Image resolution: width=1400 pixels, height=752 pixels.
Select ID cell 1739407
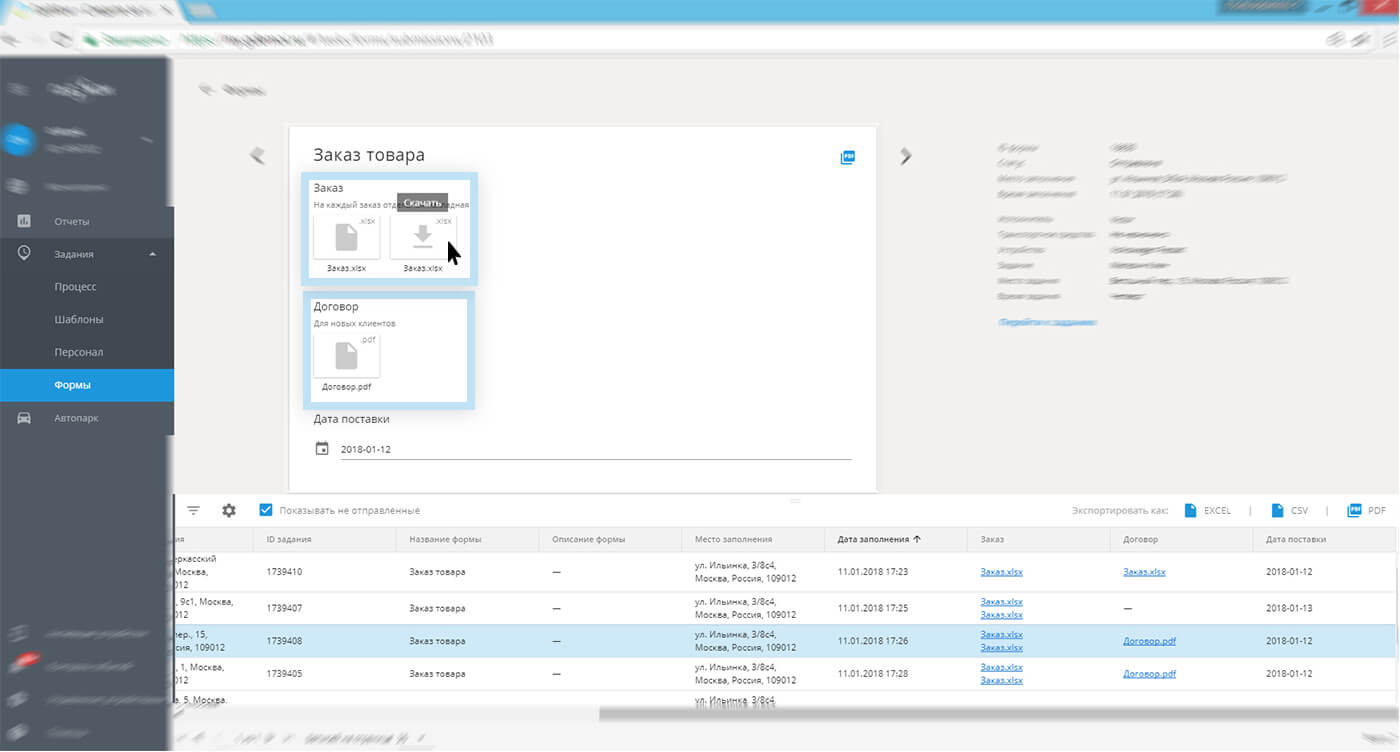(284, 608)
